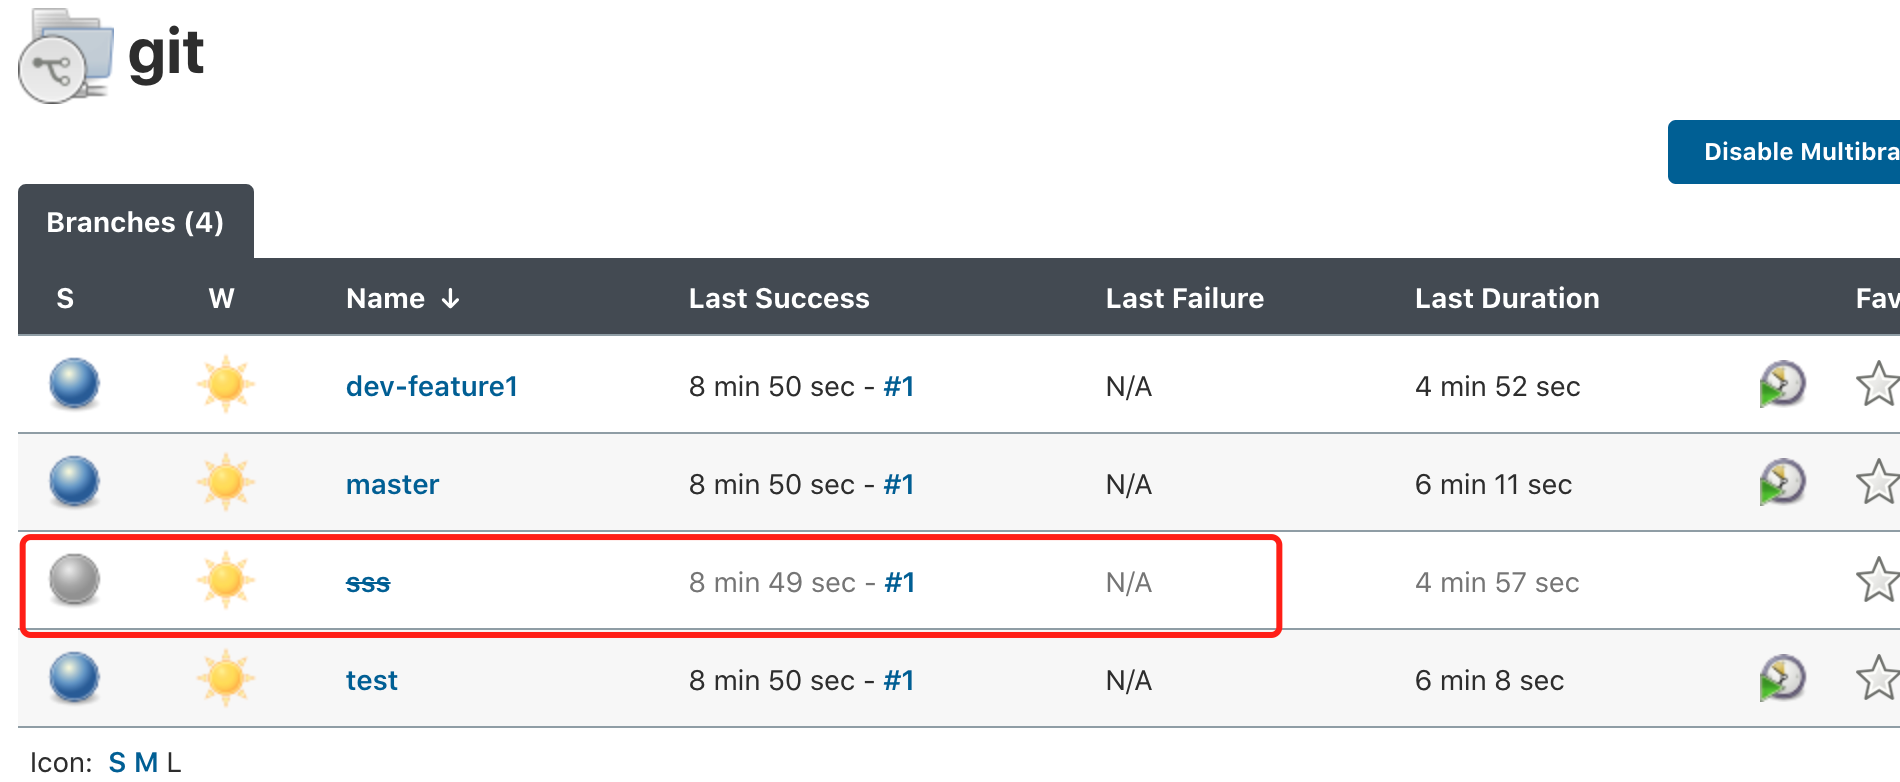This screenshot has width=1900, height=782.
Task: Select the Branches (4) tab
Action: (135, 221)
